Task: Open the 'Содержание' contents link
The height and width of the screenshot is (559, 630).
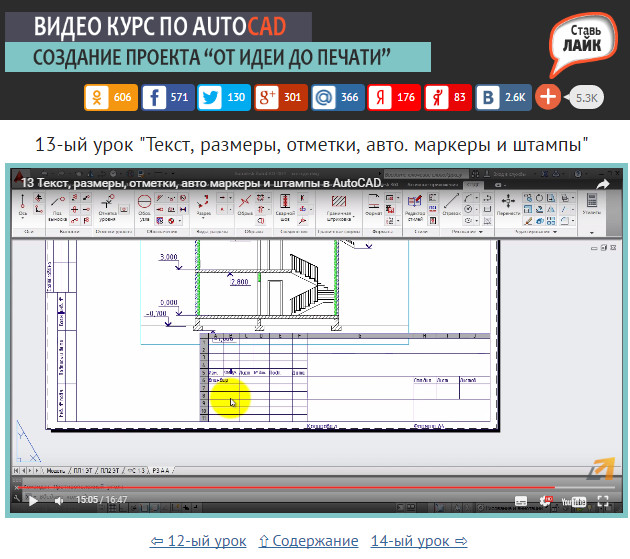Action: point(309,541)
